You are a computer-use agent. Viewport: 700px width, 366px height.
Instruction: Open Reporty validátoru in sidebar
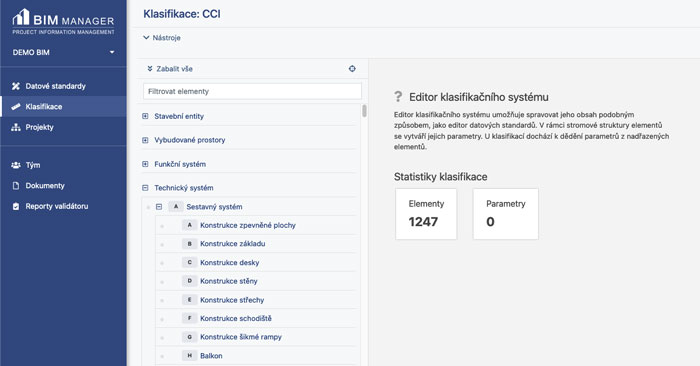pyautogui.click(x=63, y=206)
